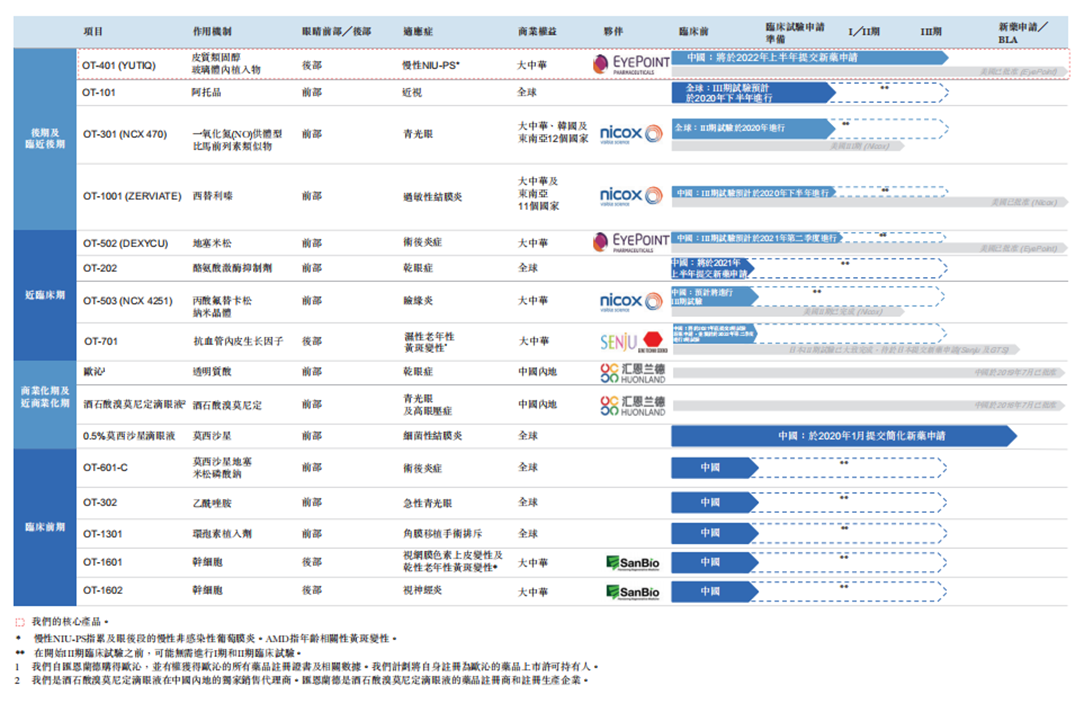Select the III期 column header
The height and width of the screenshot is (701, 1077).
931,32
